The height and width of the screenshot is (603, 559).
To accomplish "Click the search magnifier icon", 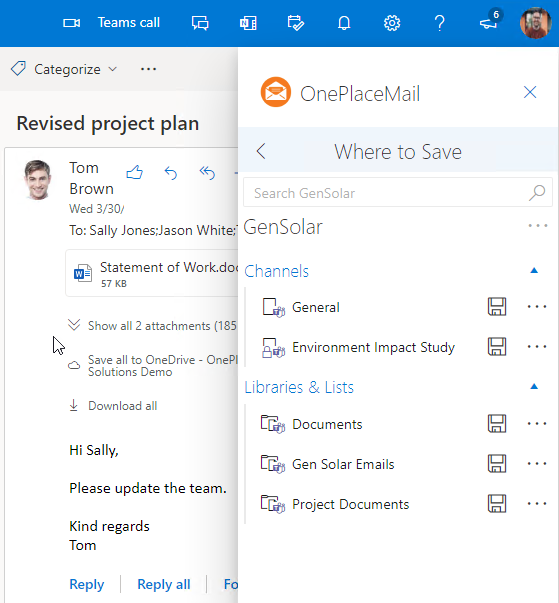I will coord(537,192).
